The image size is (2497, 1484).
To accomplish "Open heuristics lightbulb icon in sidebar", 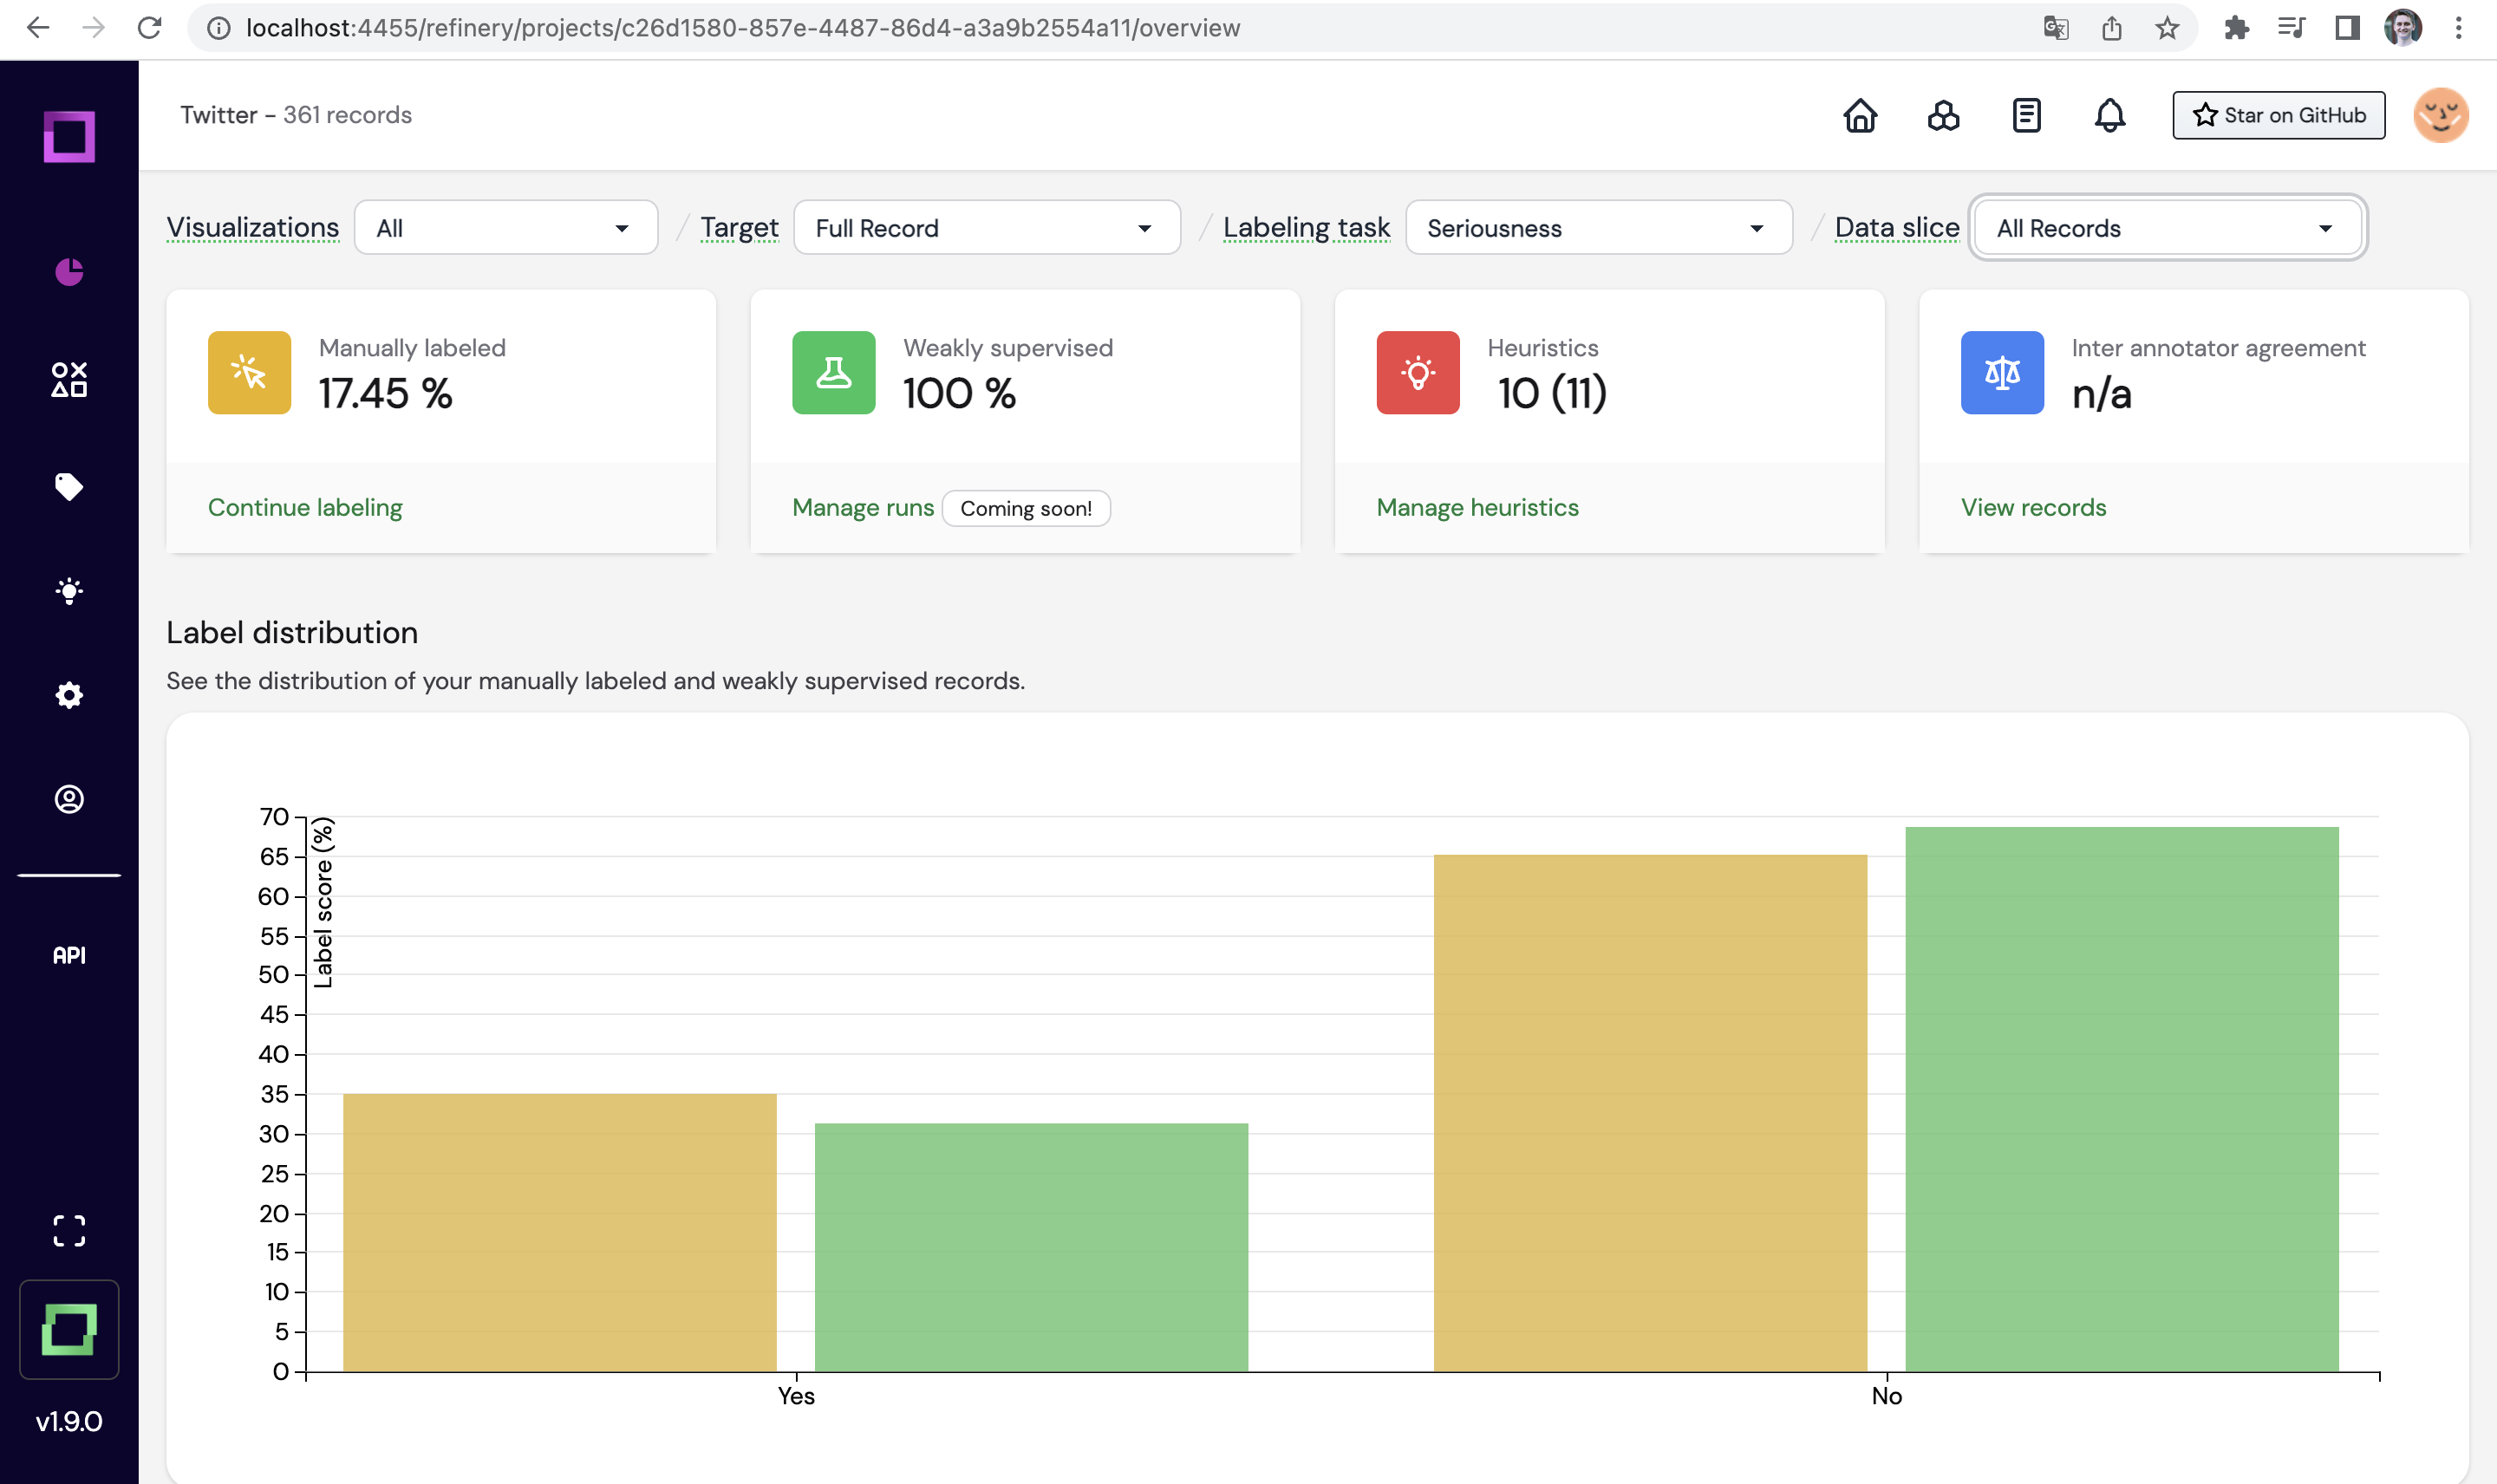I will coord(69,591).
